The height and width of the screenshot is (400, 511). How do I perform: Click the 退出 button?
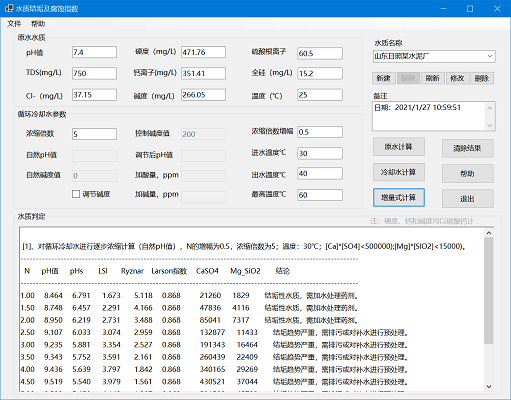click(468, 199)
